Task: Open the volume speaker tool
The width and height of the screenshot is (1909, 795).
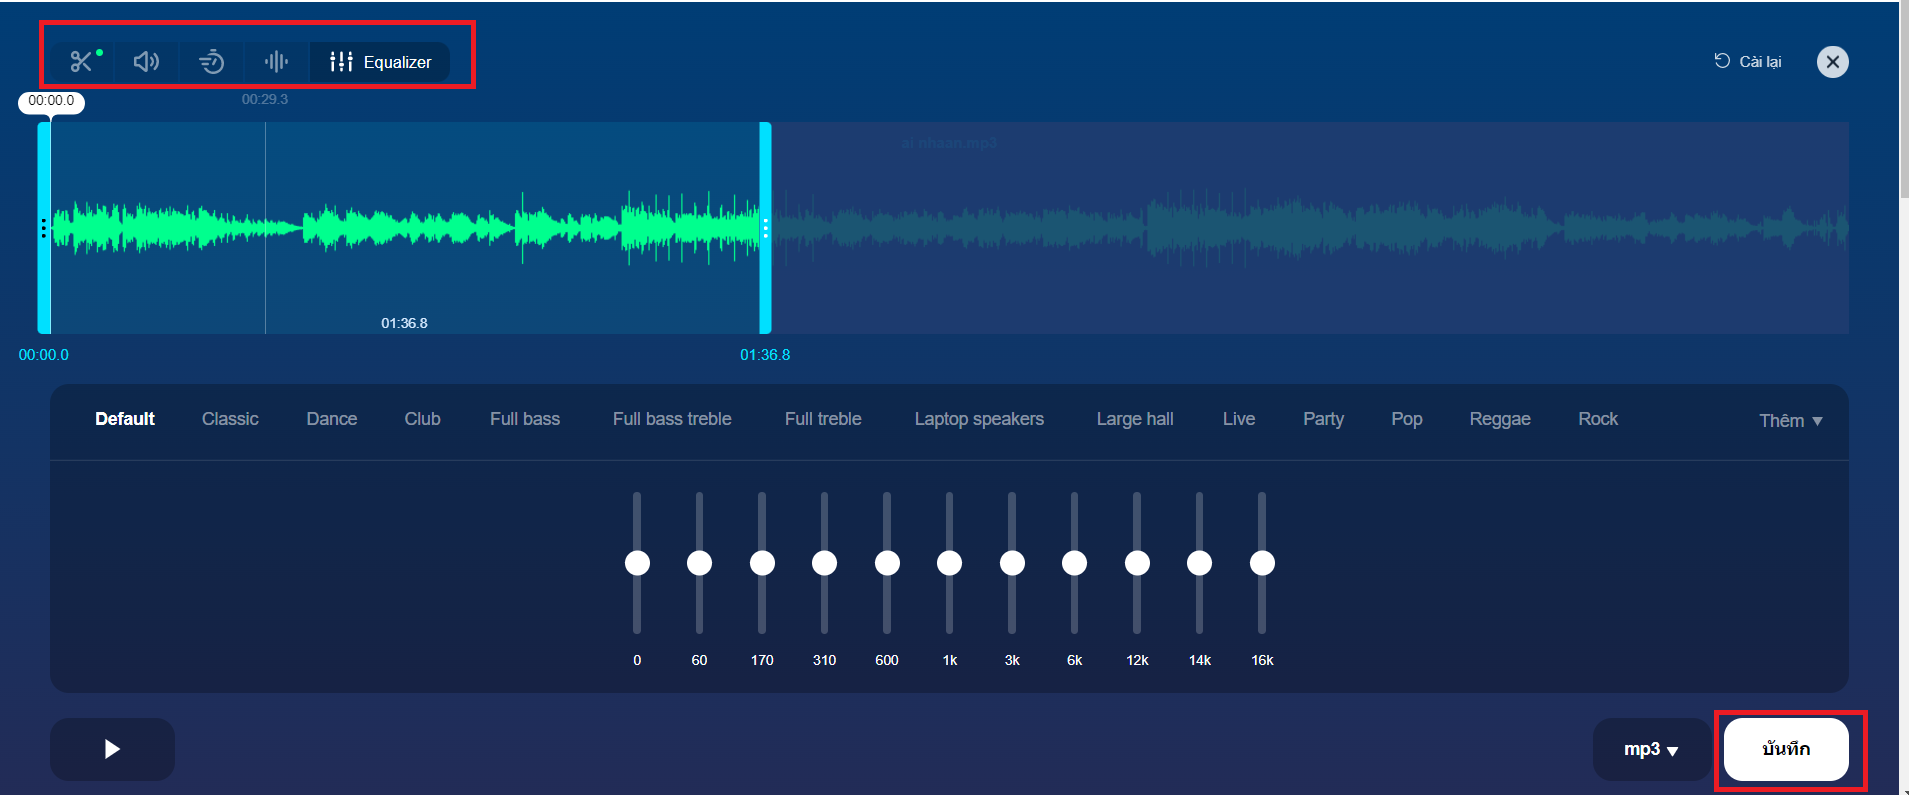Action: click(x=146, y=62)
